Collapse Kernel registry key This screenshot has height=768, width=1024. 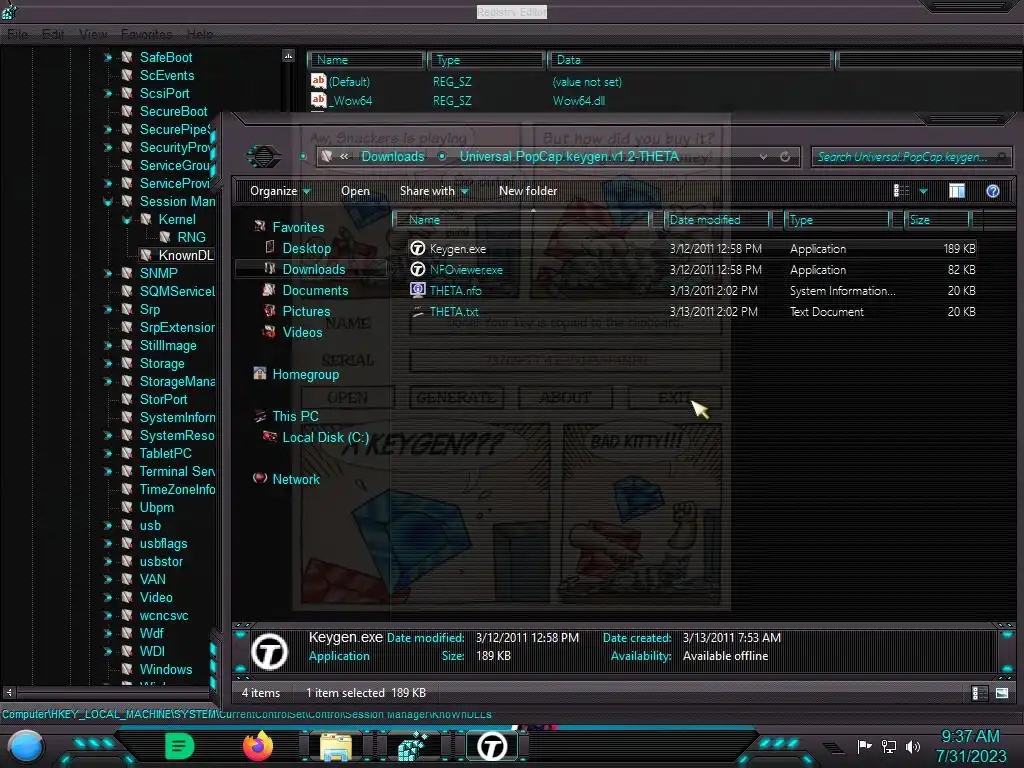point(127,220)
